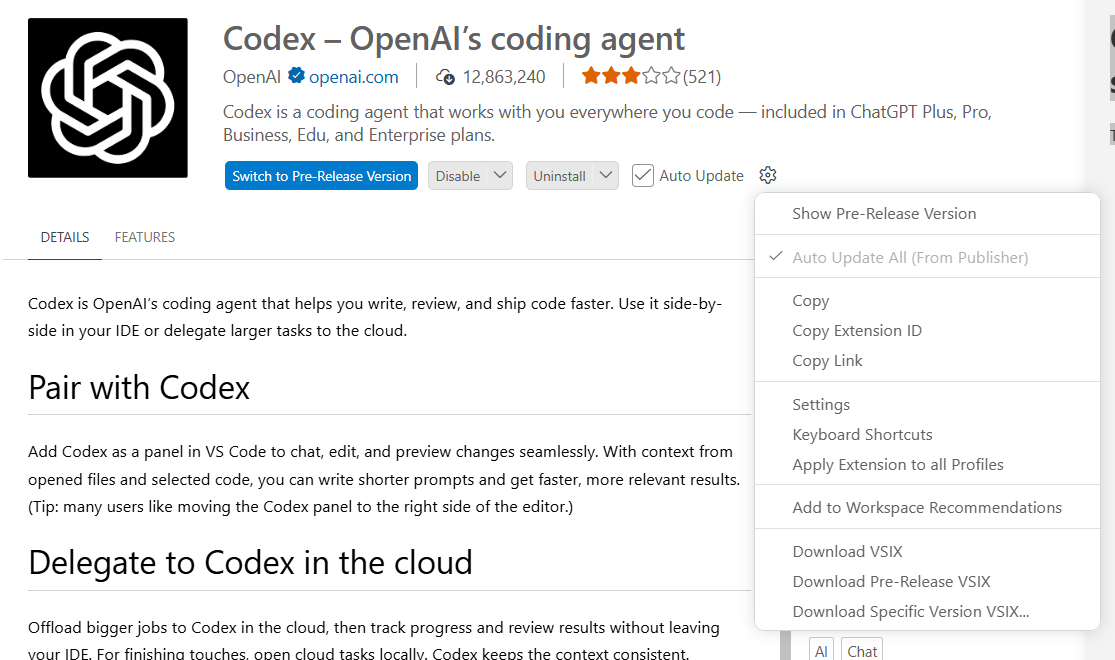Click the Disable button

coord(458,176)
